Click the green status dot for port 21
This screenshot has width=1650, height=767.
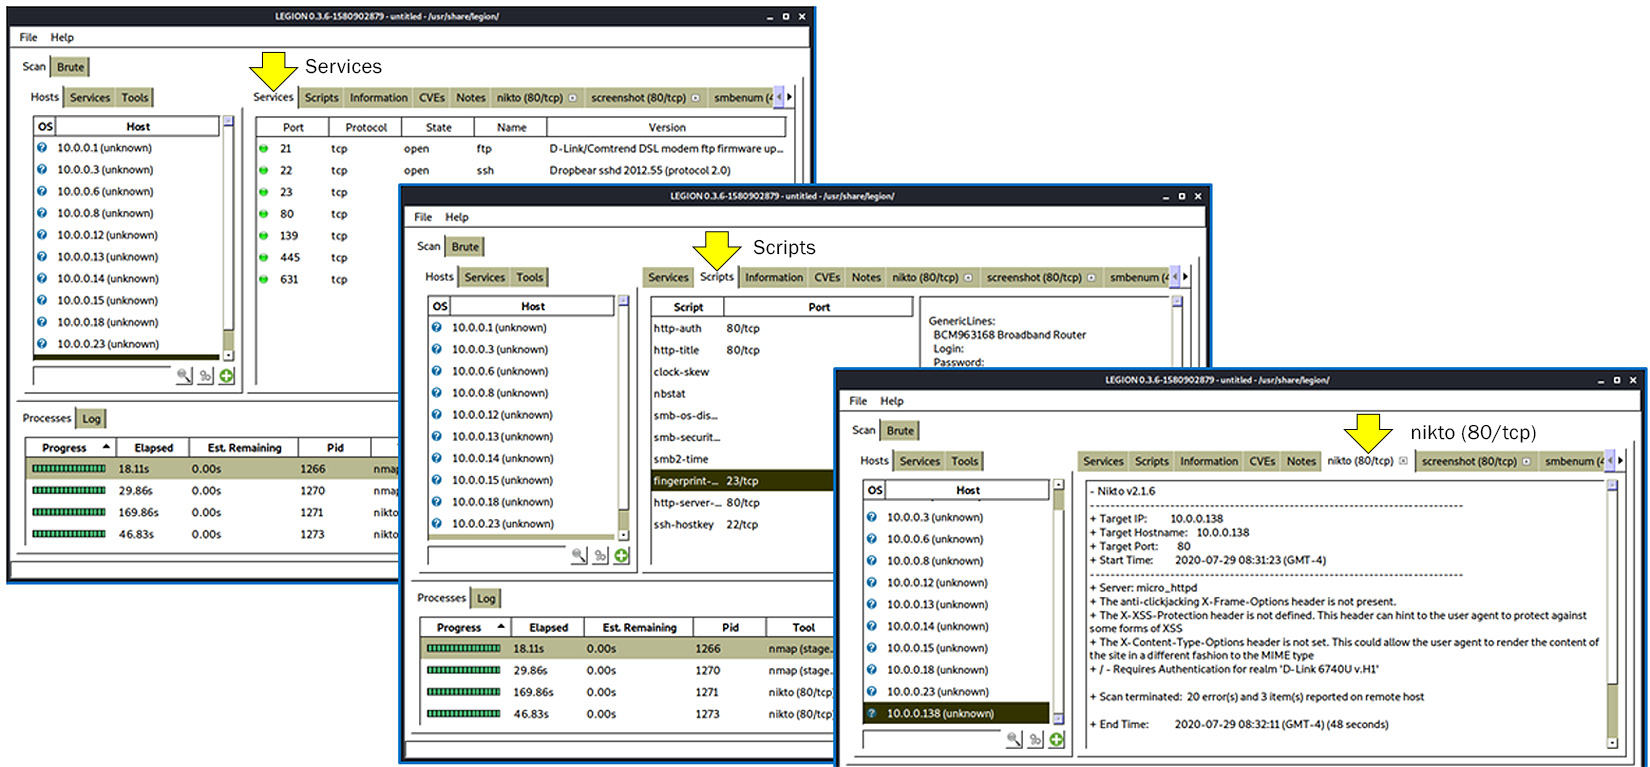(x=264, y=148)
